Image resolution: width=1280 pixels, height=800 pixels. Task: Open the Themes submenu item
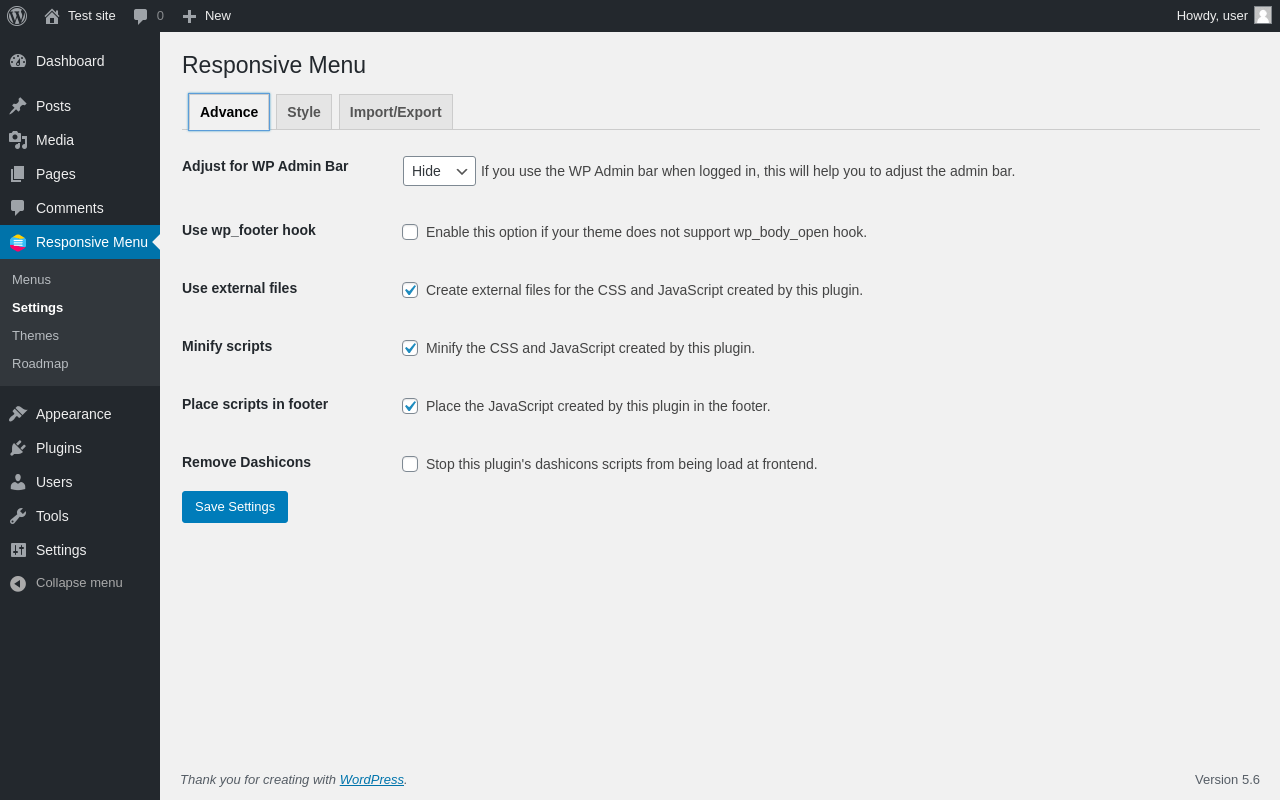tap(35, 335)
